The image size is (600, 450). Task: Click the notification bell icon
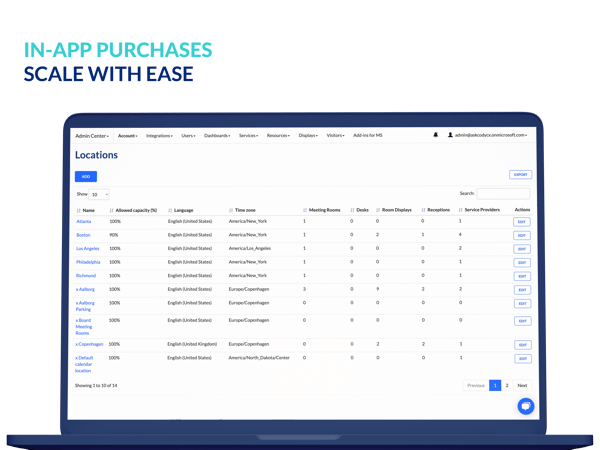click(435, 135)
